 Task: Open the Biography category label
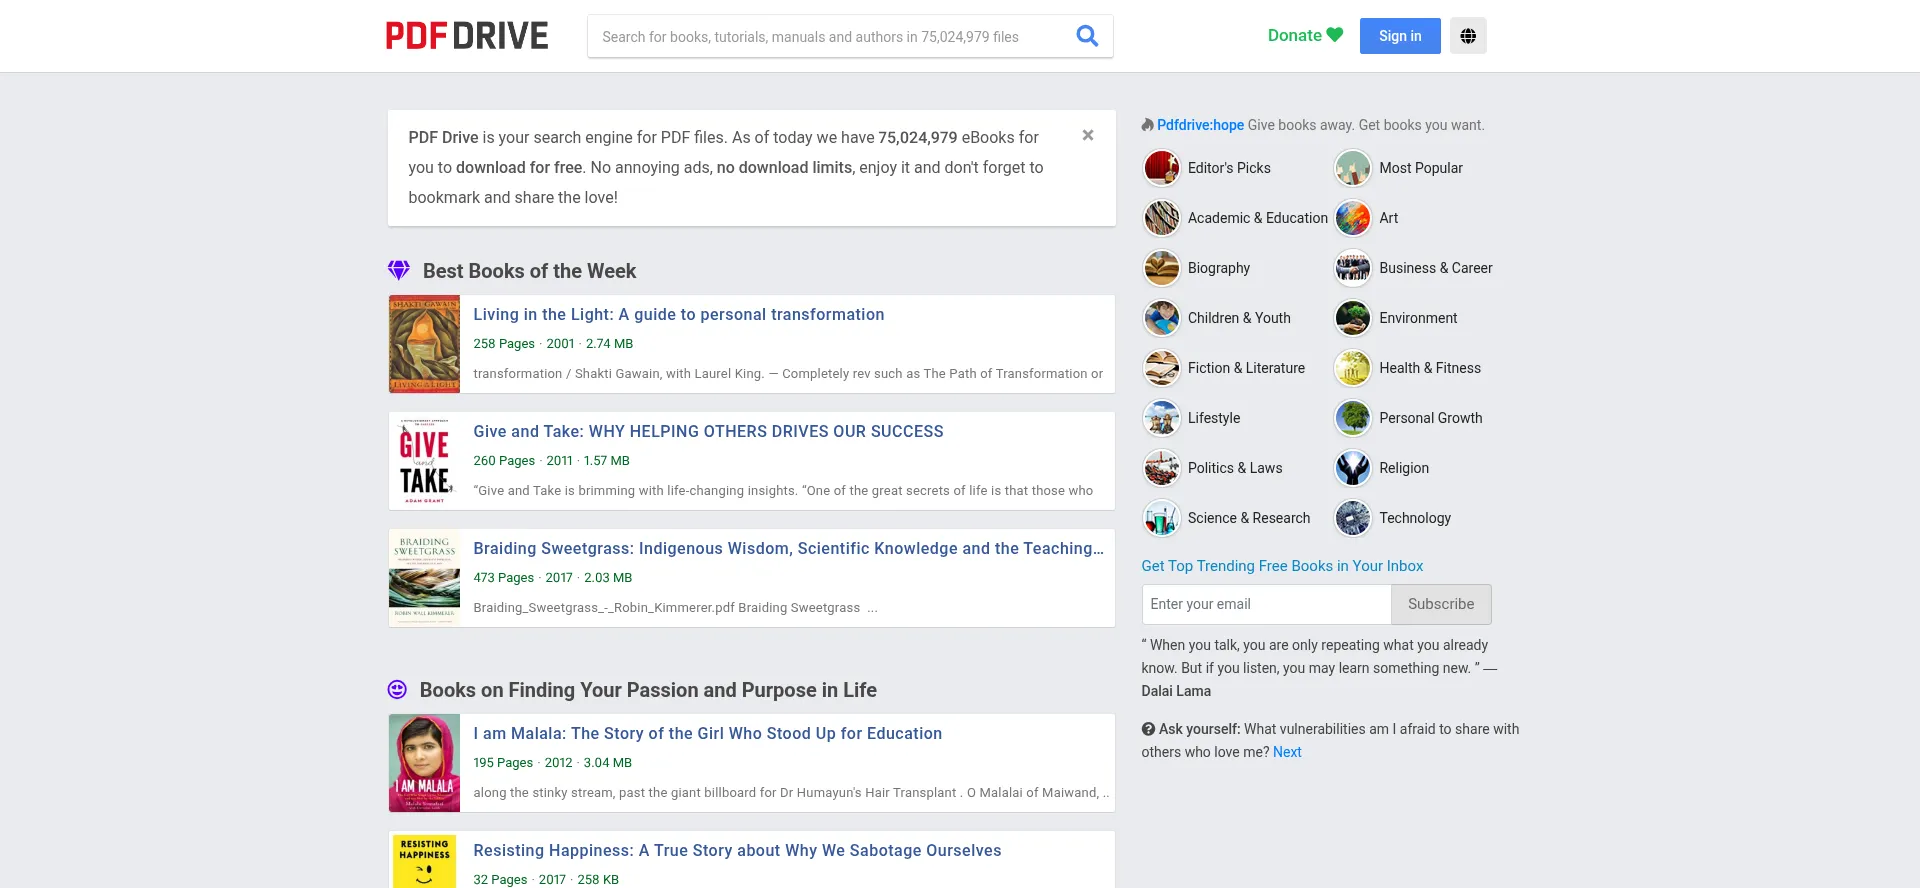pos(1219,268)
